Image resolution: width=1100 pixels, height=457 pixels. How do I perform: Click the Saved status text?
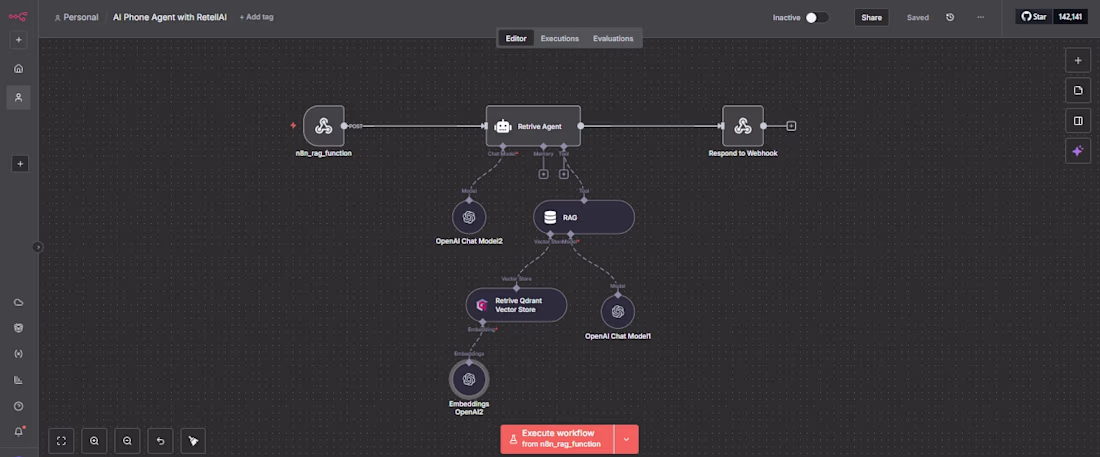(x=918, y=18)
